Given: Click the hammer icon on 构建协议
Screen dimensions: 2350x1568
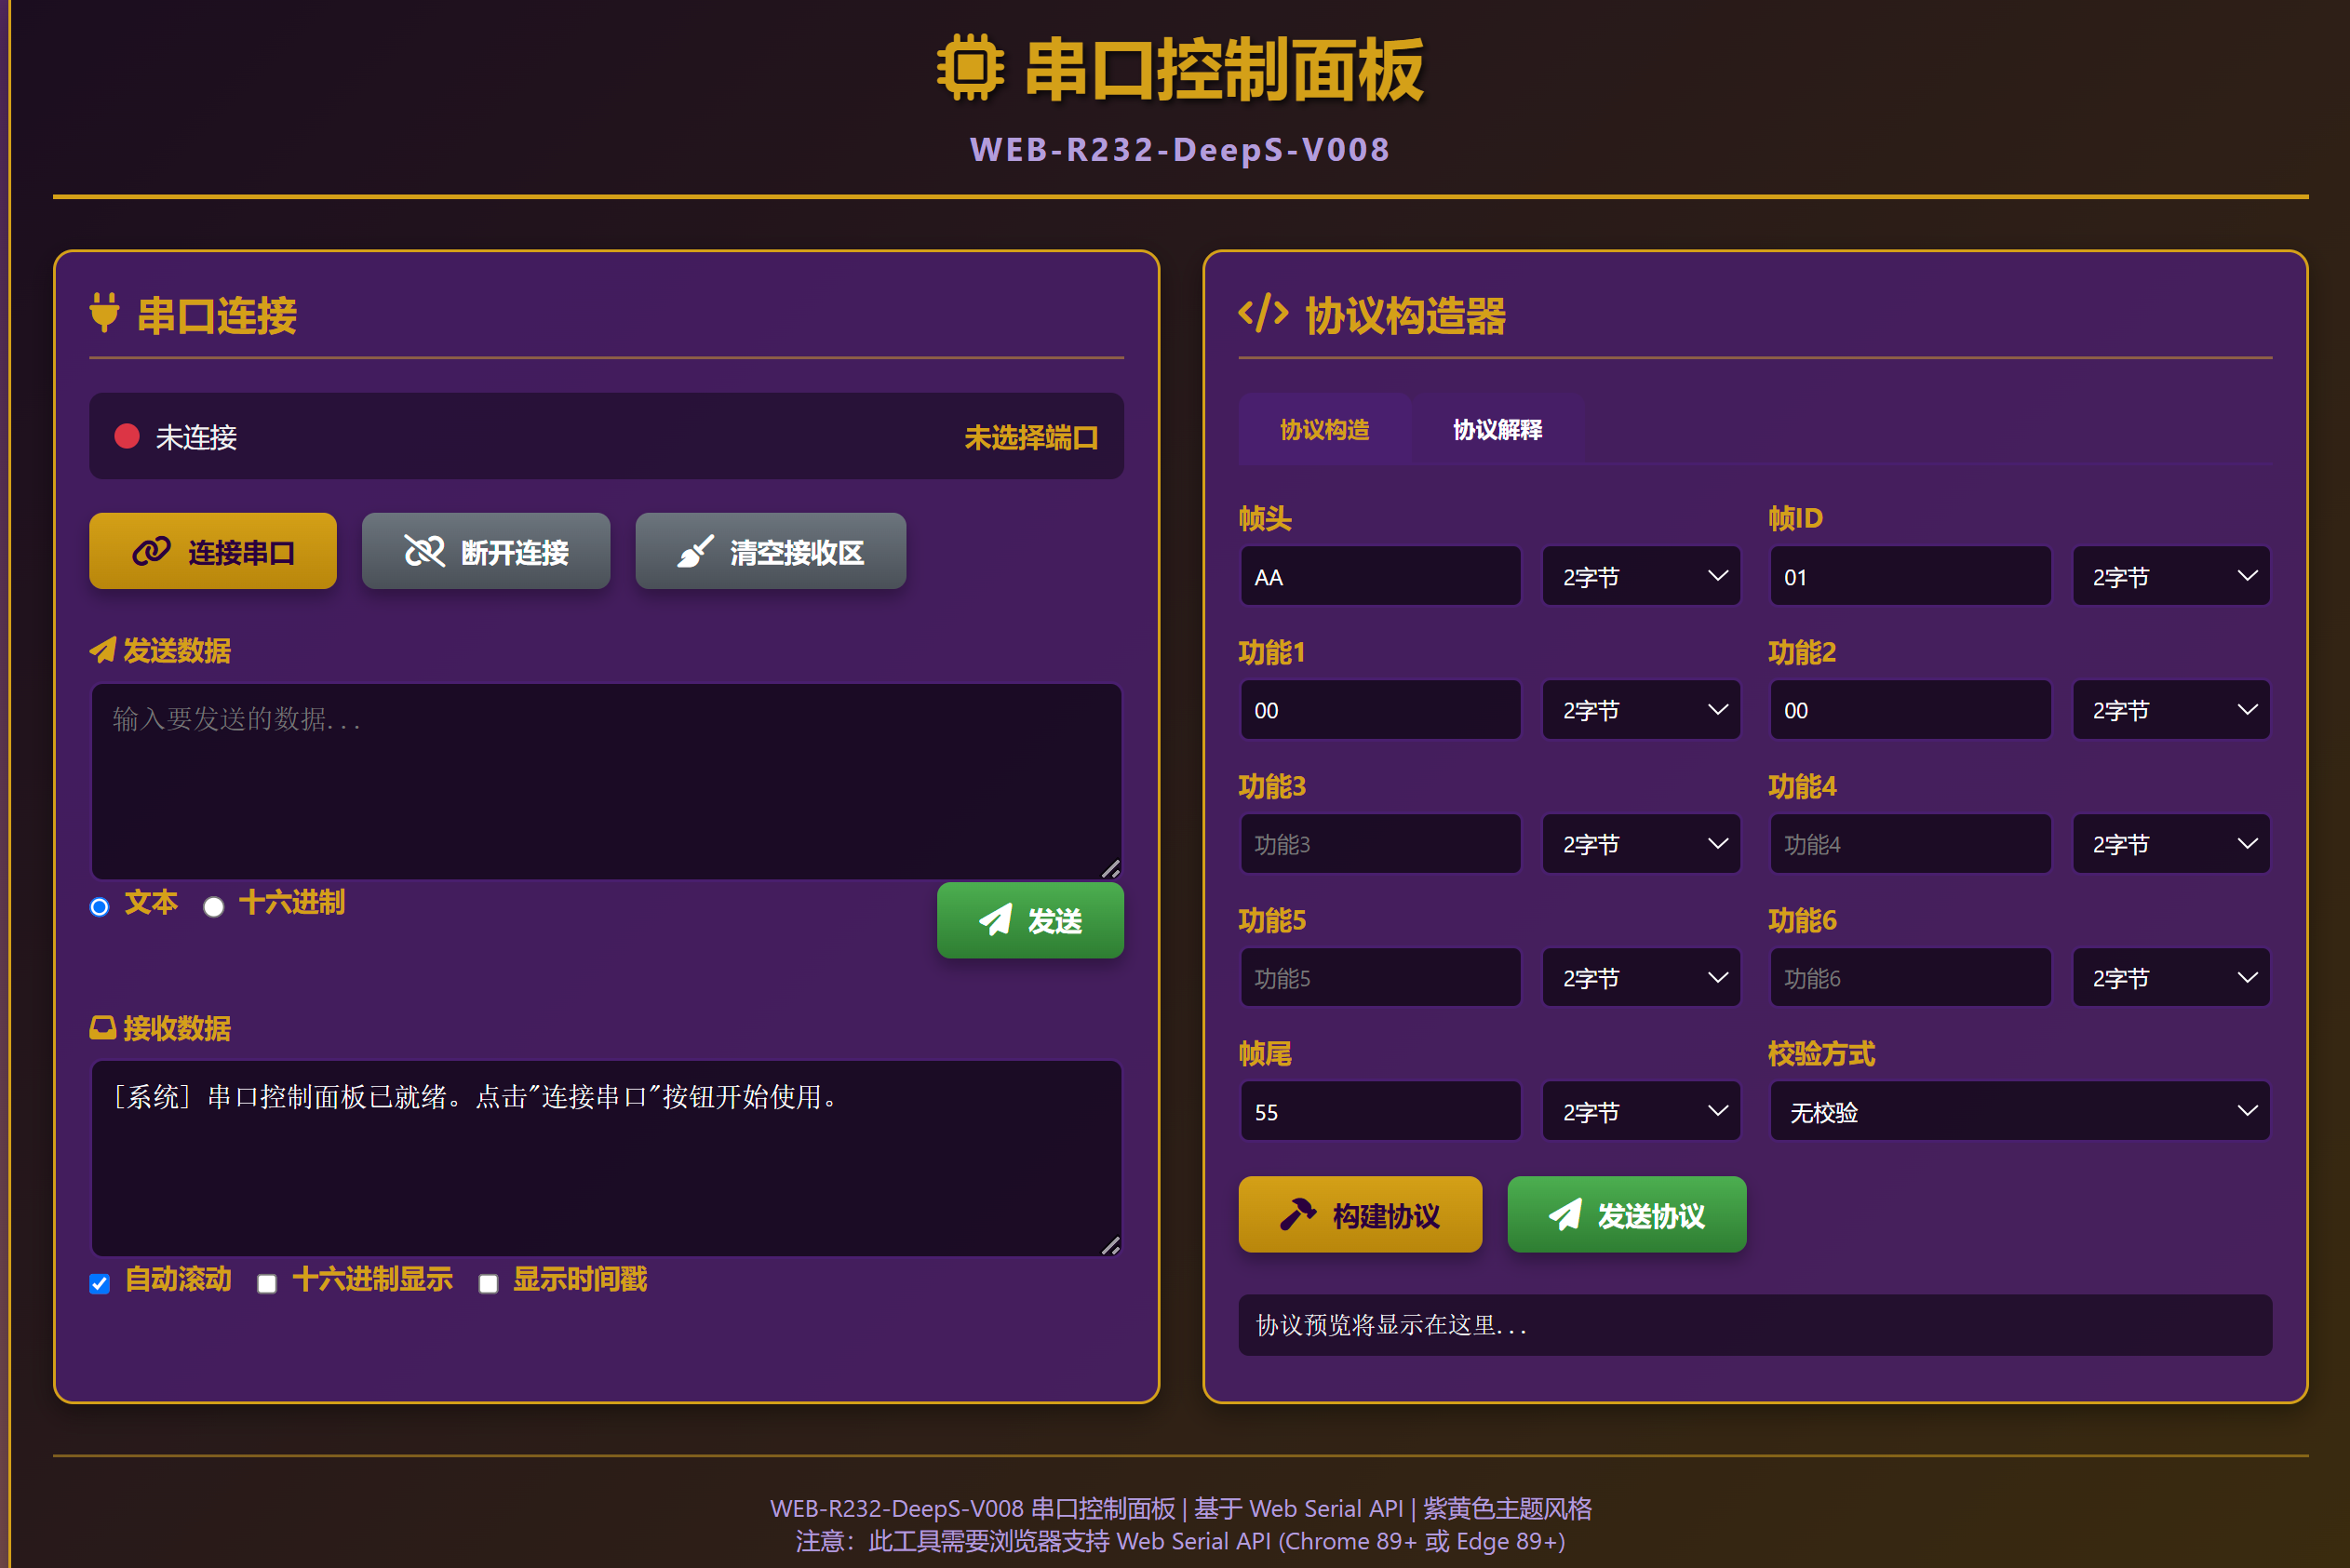Looking at the screenshot, I should [x=1297, y=1214].
